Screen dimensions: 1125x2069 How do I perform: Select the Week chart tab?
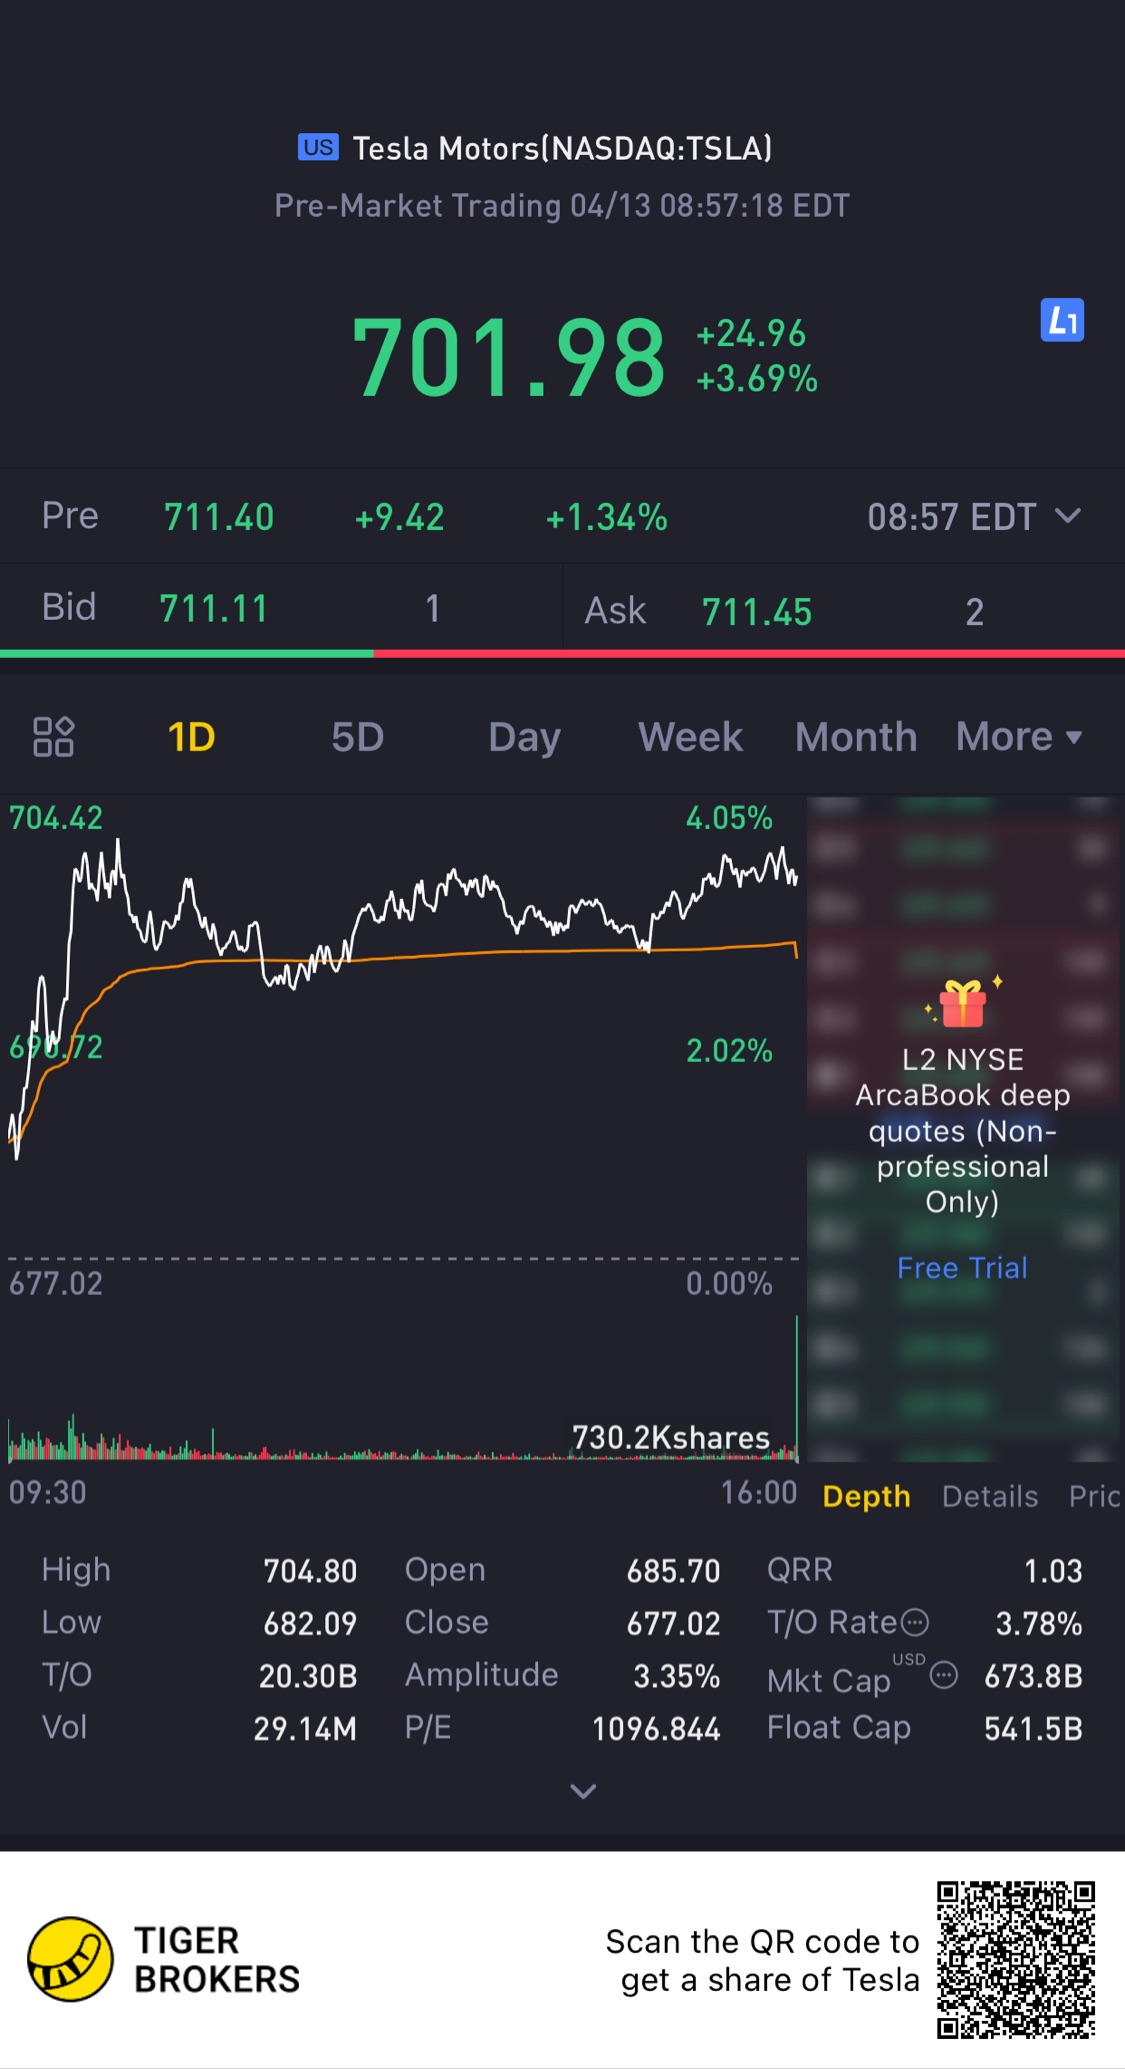690,737
